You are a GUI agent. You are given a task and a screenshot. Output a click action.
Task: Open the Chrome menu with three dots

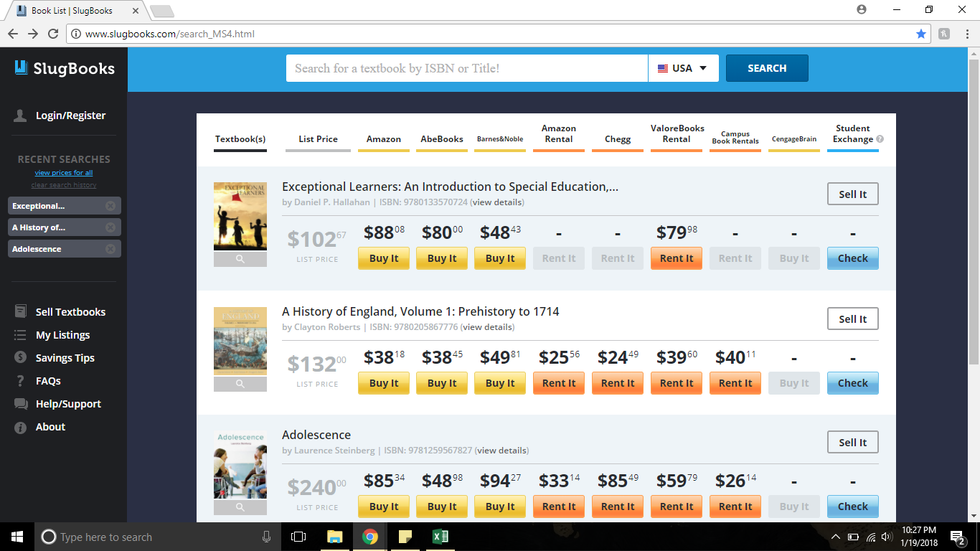966,33
